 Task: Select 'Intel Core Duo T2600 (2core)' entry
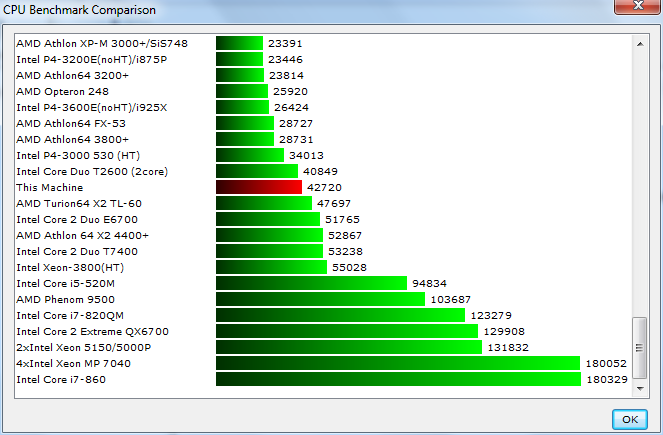[x=92, y=171]
